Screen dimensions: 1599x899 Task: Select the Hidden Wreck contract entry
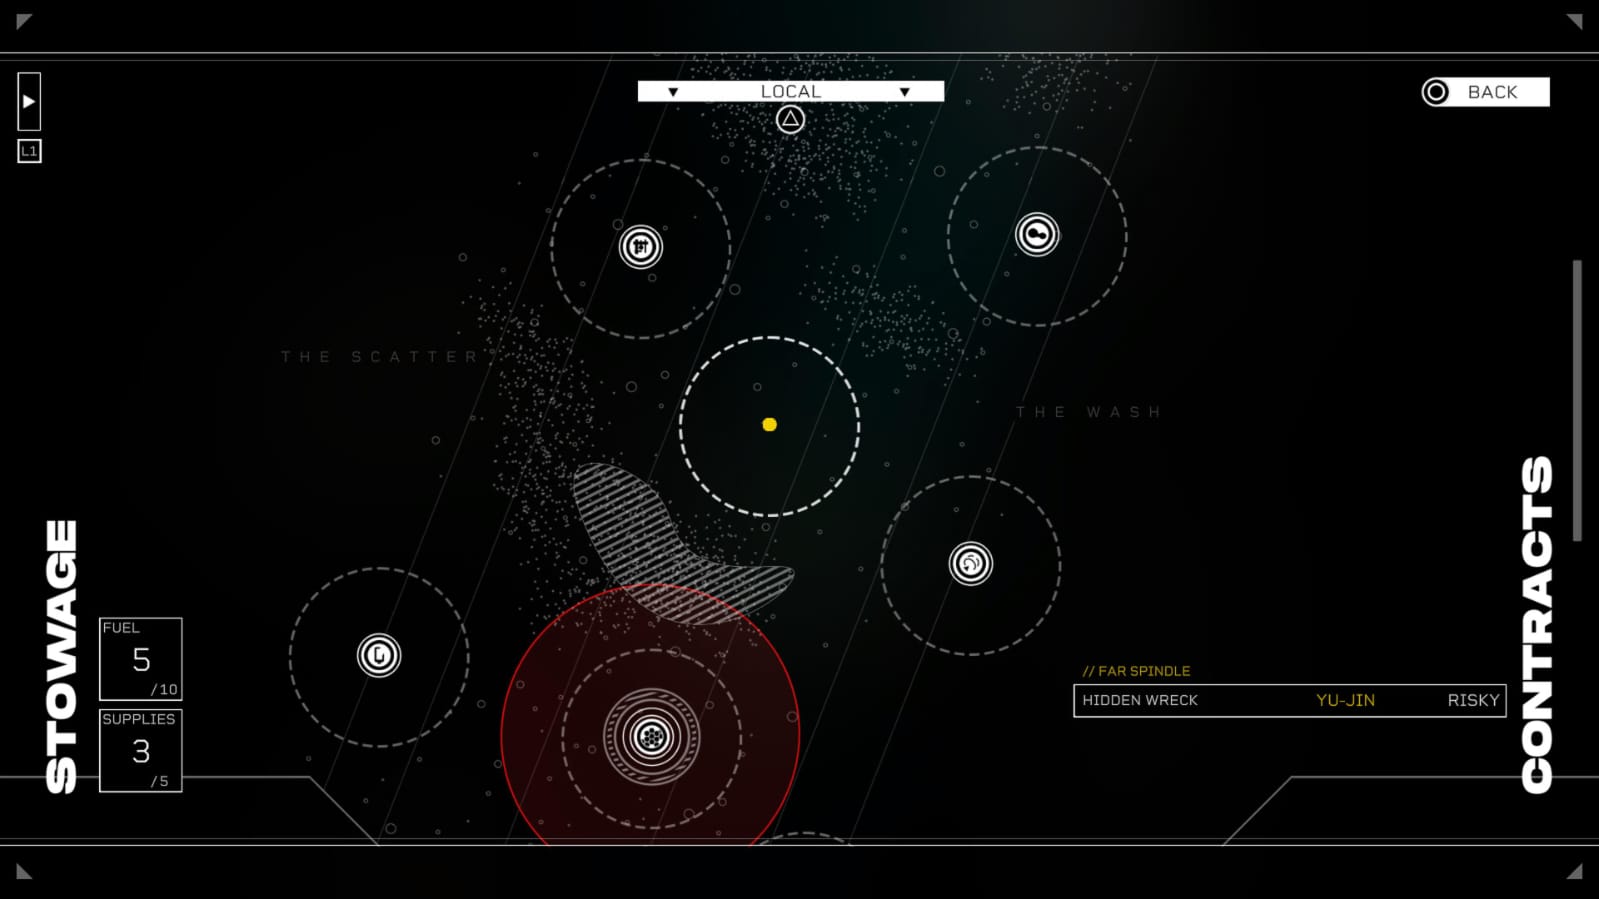[1289, 700]
